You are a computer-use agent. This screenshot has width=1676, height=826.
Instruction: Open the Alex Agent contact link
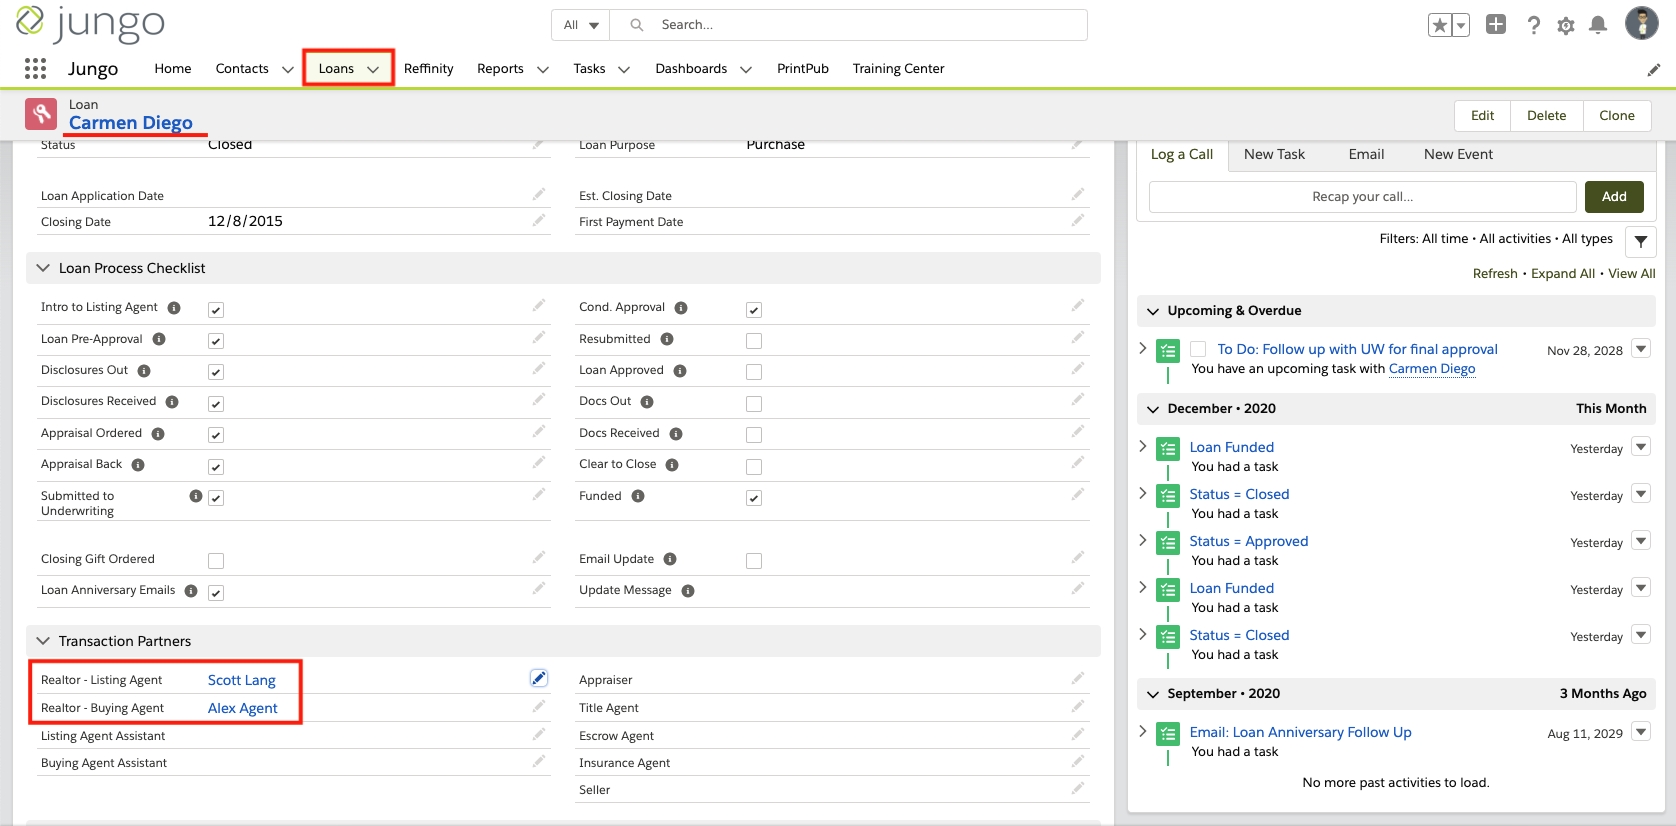tap(243, 708)
